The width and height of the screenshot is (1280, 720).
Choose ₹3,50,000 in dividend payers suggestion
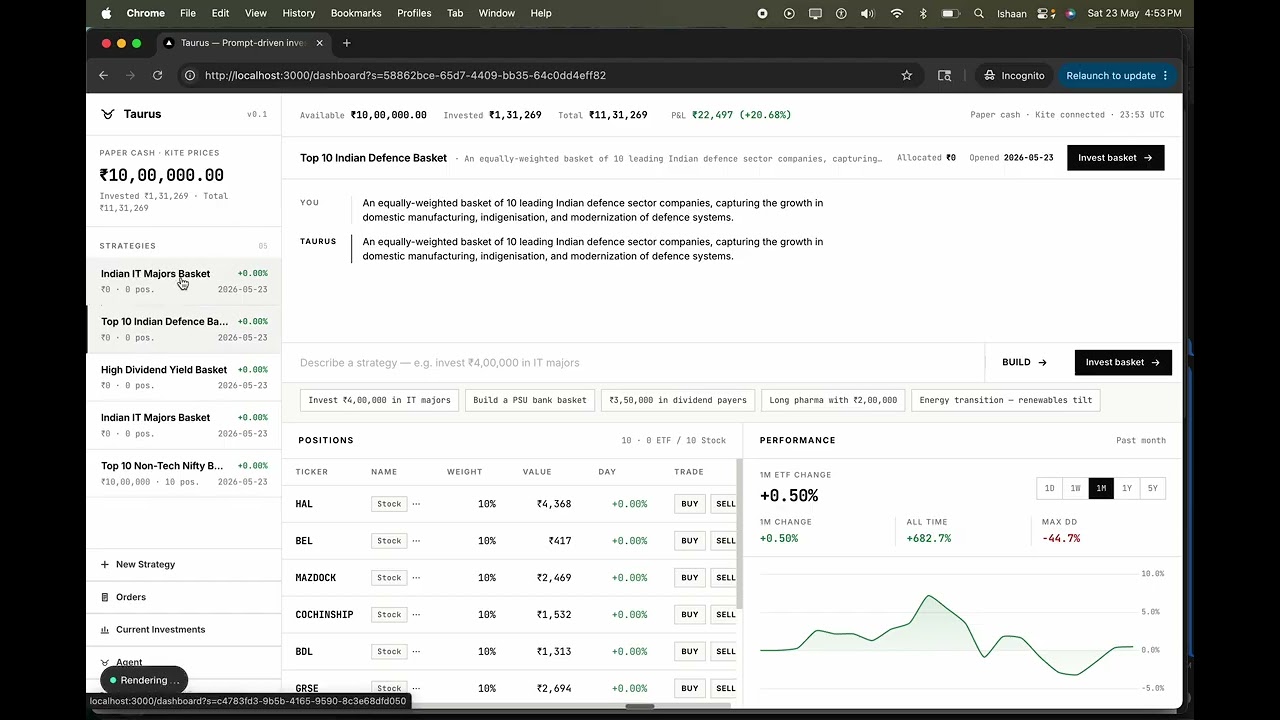tap(678, 400)
